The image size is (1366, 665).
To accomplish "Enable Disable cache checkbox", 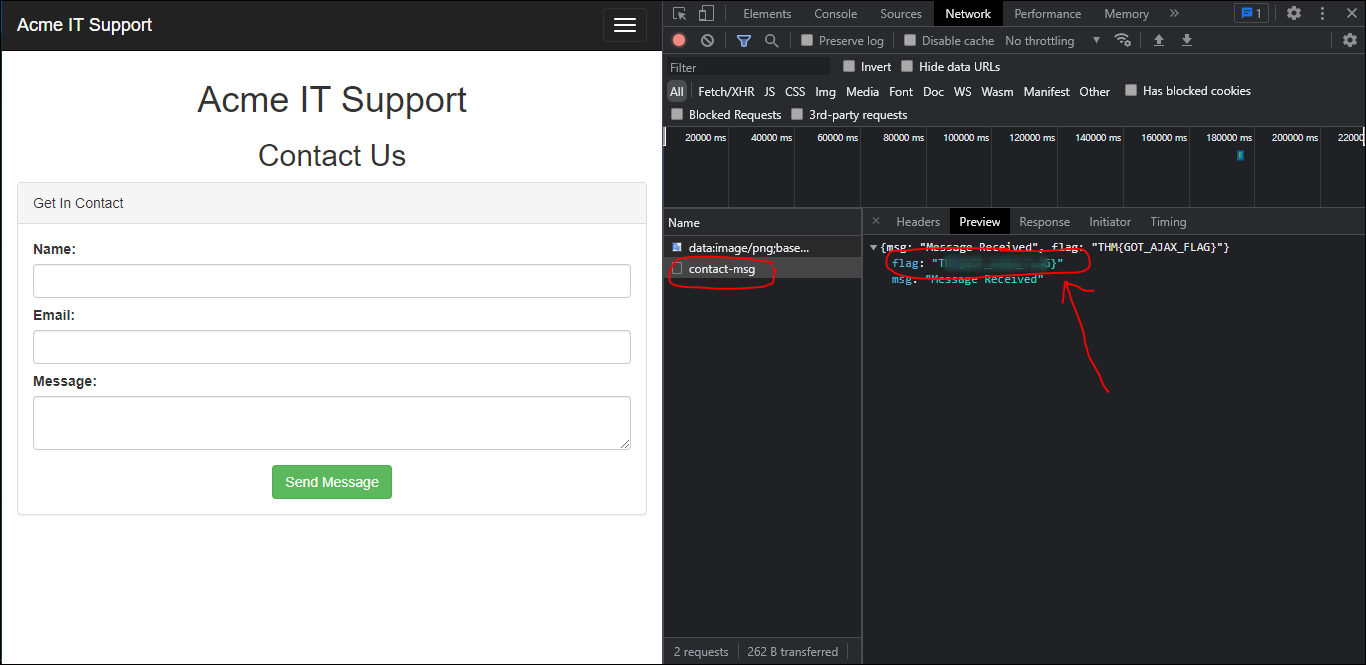I will (910, 40).
